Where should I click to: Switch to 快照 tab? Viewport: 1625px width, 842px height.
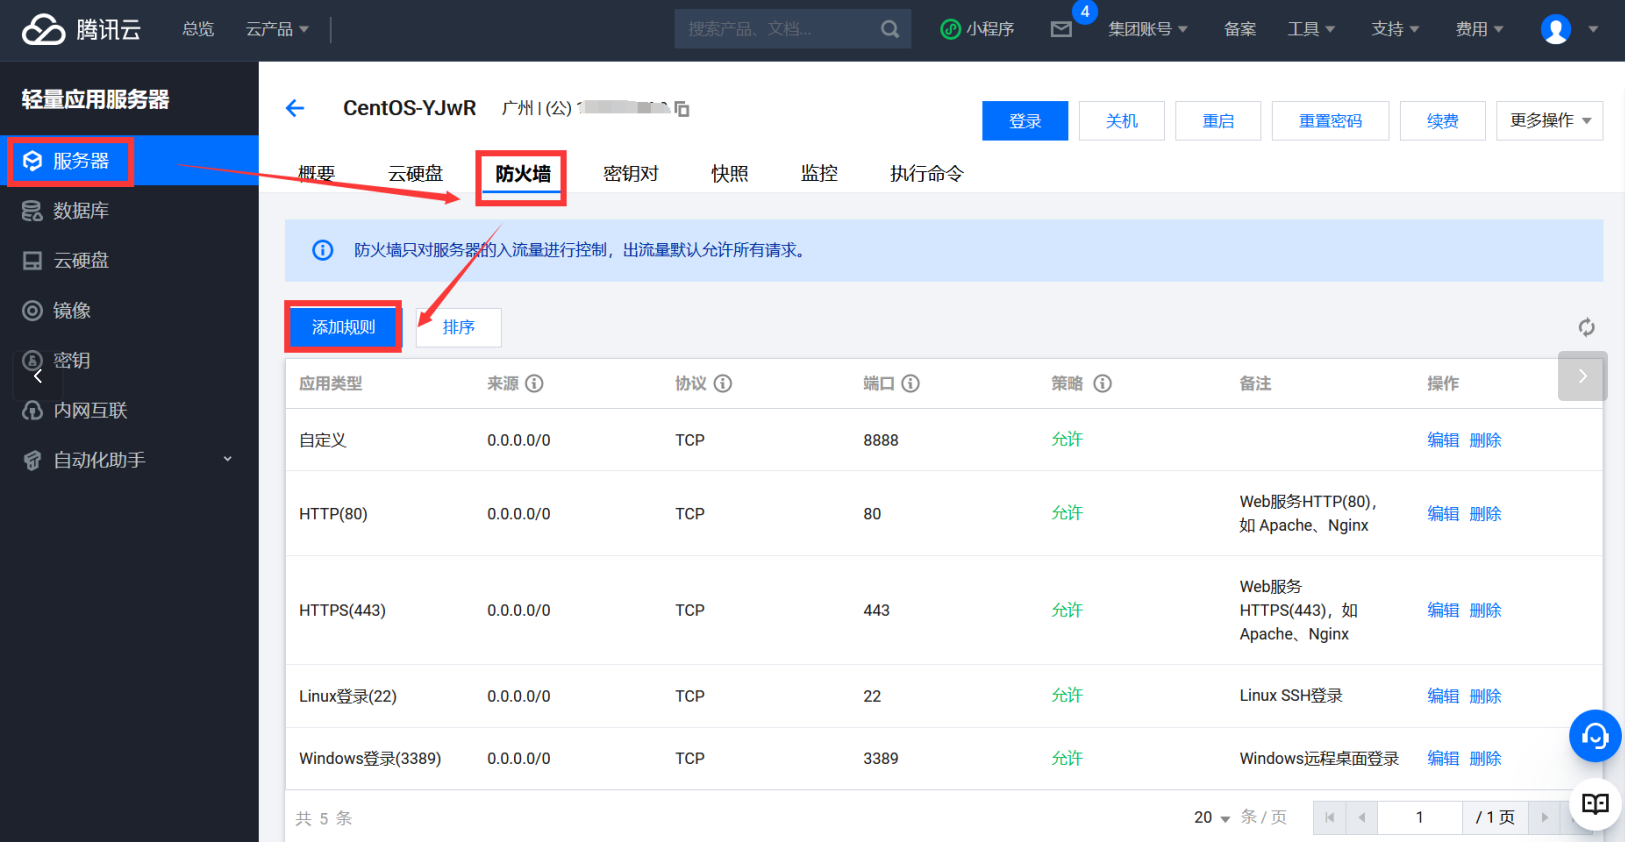(x=730, y=174)
